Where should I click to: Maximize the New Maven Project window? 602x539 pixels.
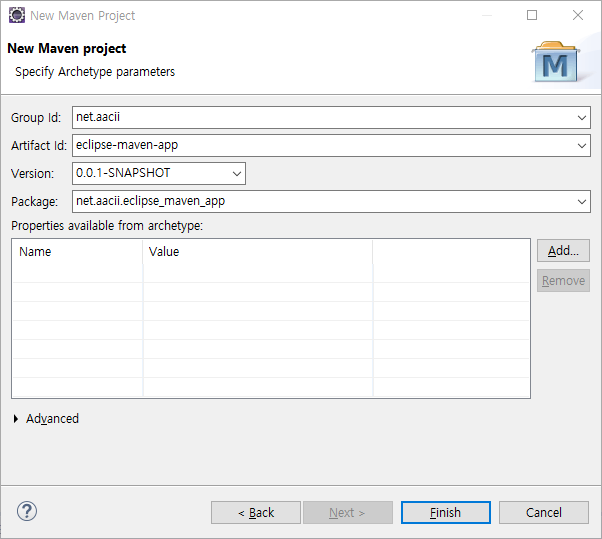pyautogui.click(x=532, y=15)
